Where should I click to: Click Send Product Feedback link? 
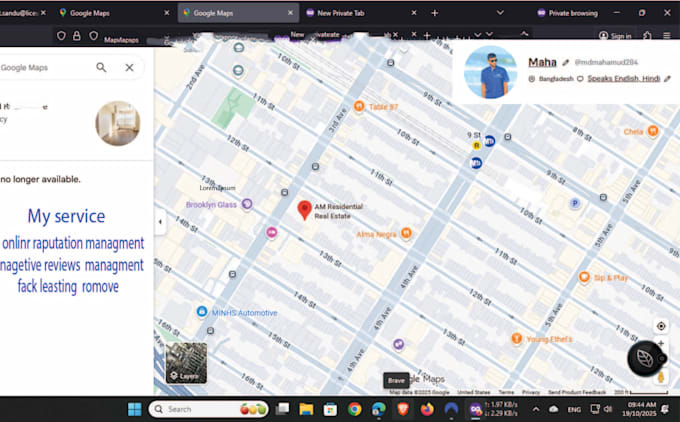[x=577, y=392]
